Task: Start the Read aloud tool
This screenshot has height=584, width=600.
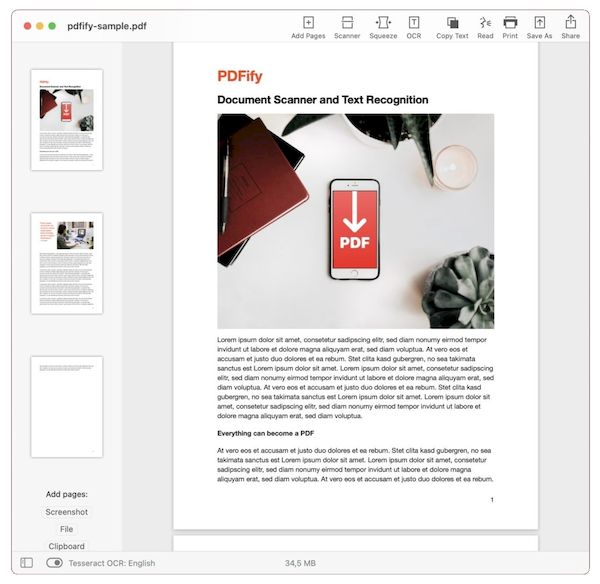Action: (485, 23)
